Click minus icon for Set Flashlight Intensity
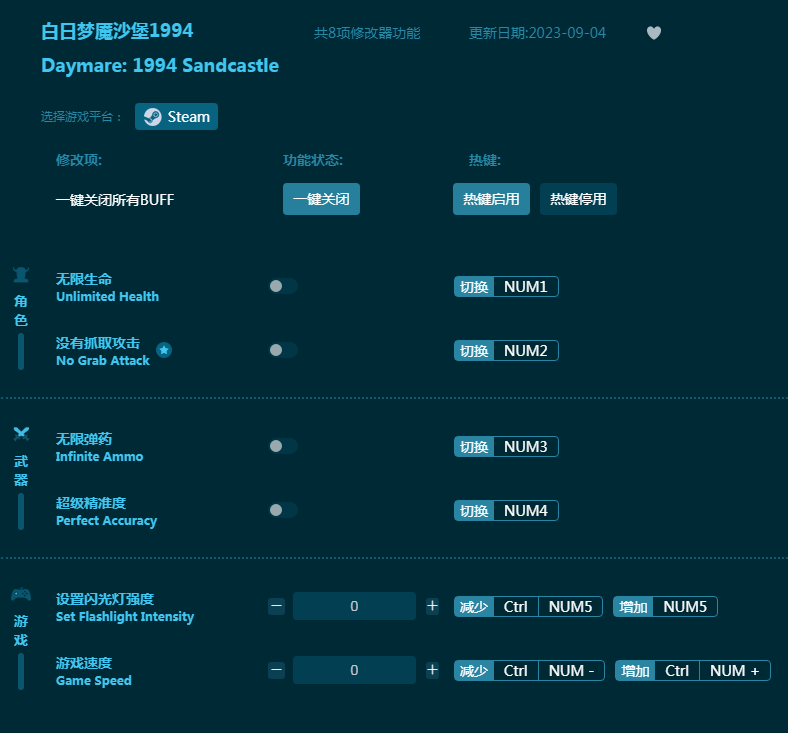 pyautogui.click(x=277, y=606)
